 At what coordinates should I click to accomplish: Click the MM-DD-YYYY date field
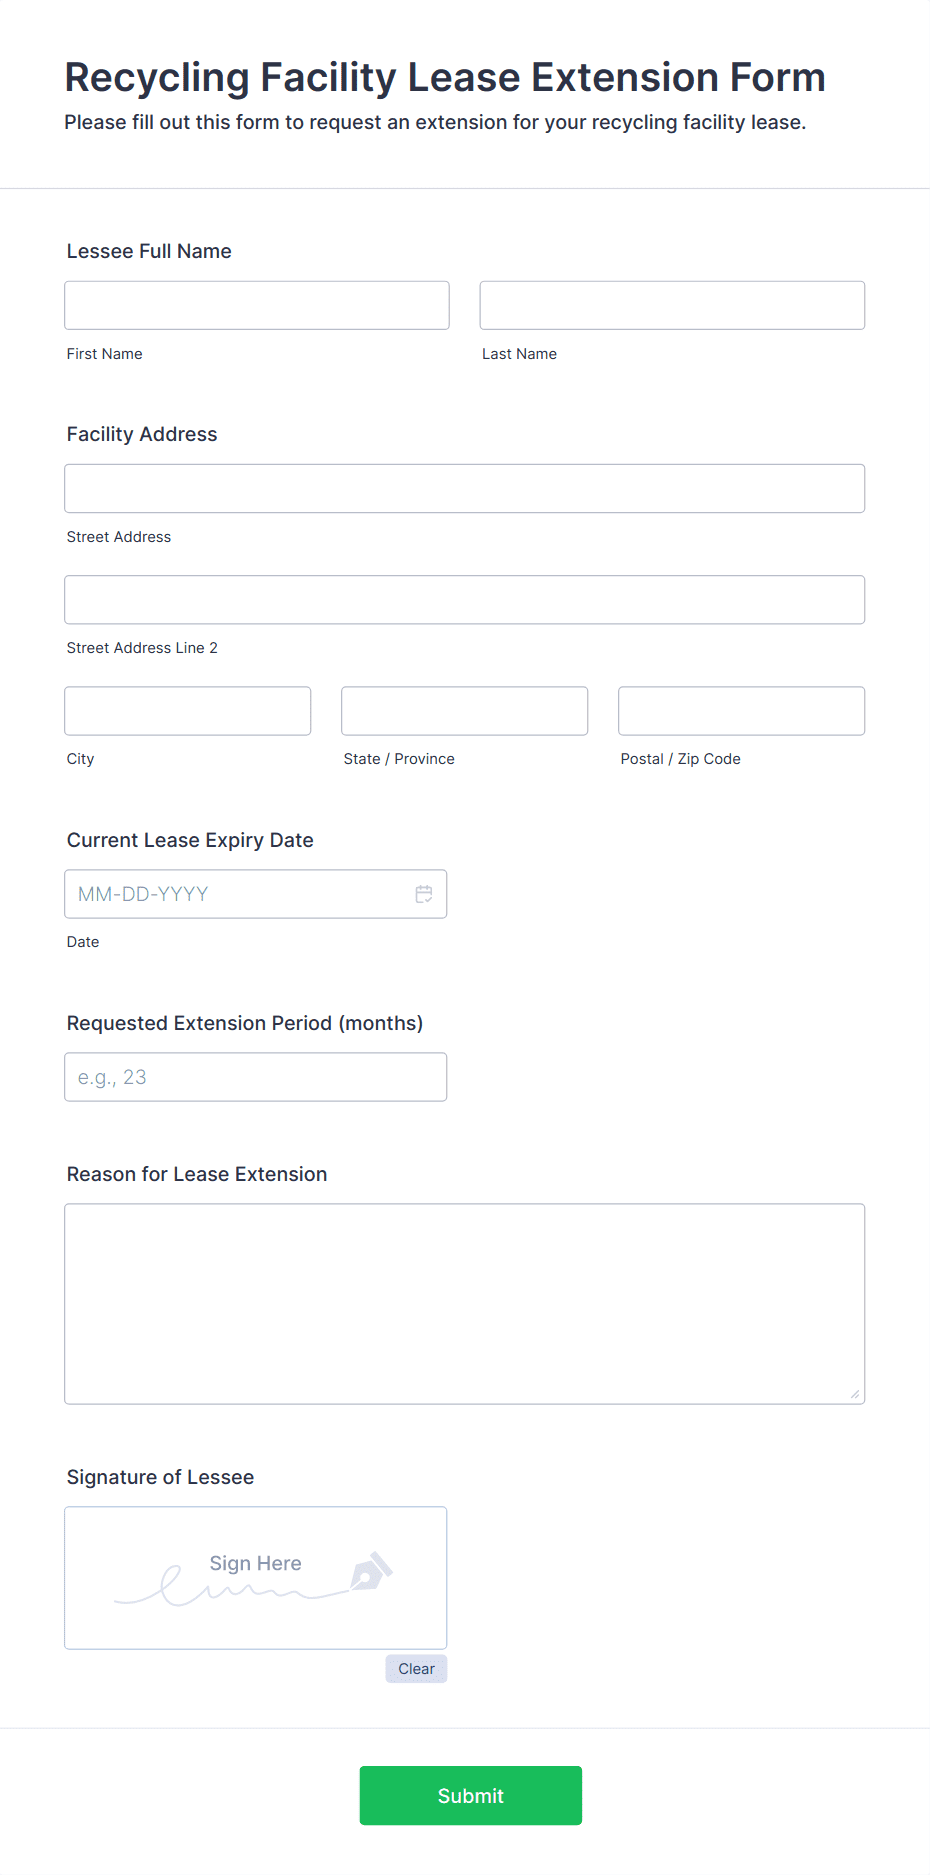pos(256,894)
